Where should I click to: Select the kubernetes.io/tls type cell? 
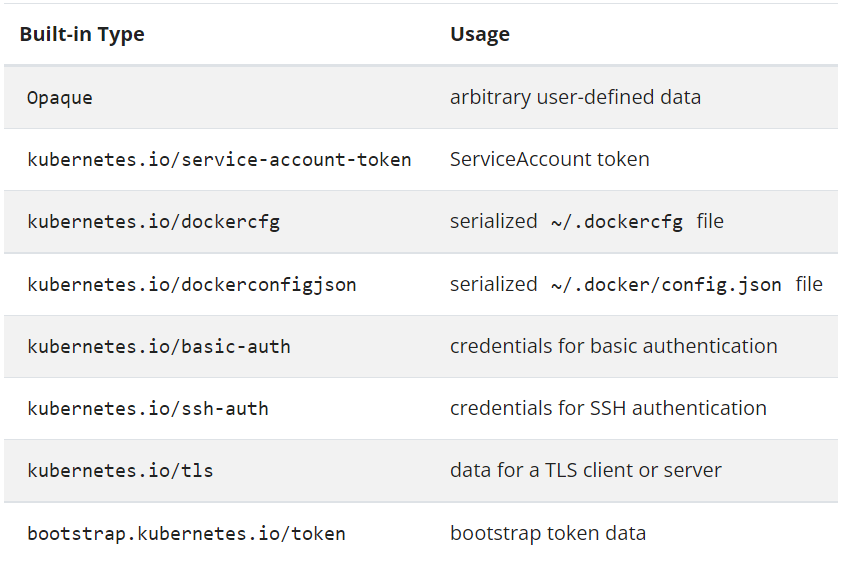click(120, 471)
